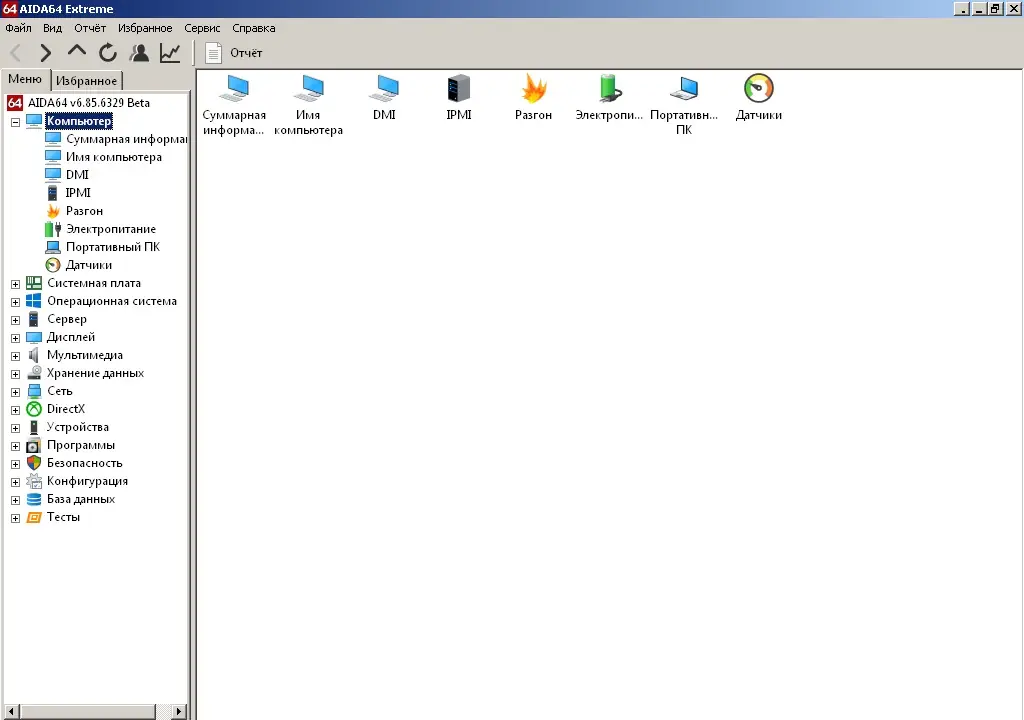Open Имя компьютера icon in right pane
The width and height of the screenshot is (1024, 720).
point(308,105)
